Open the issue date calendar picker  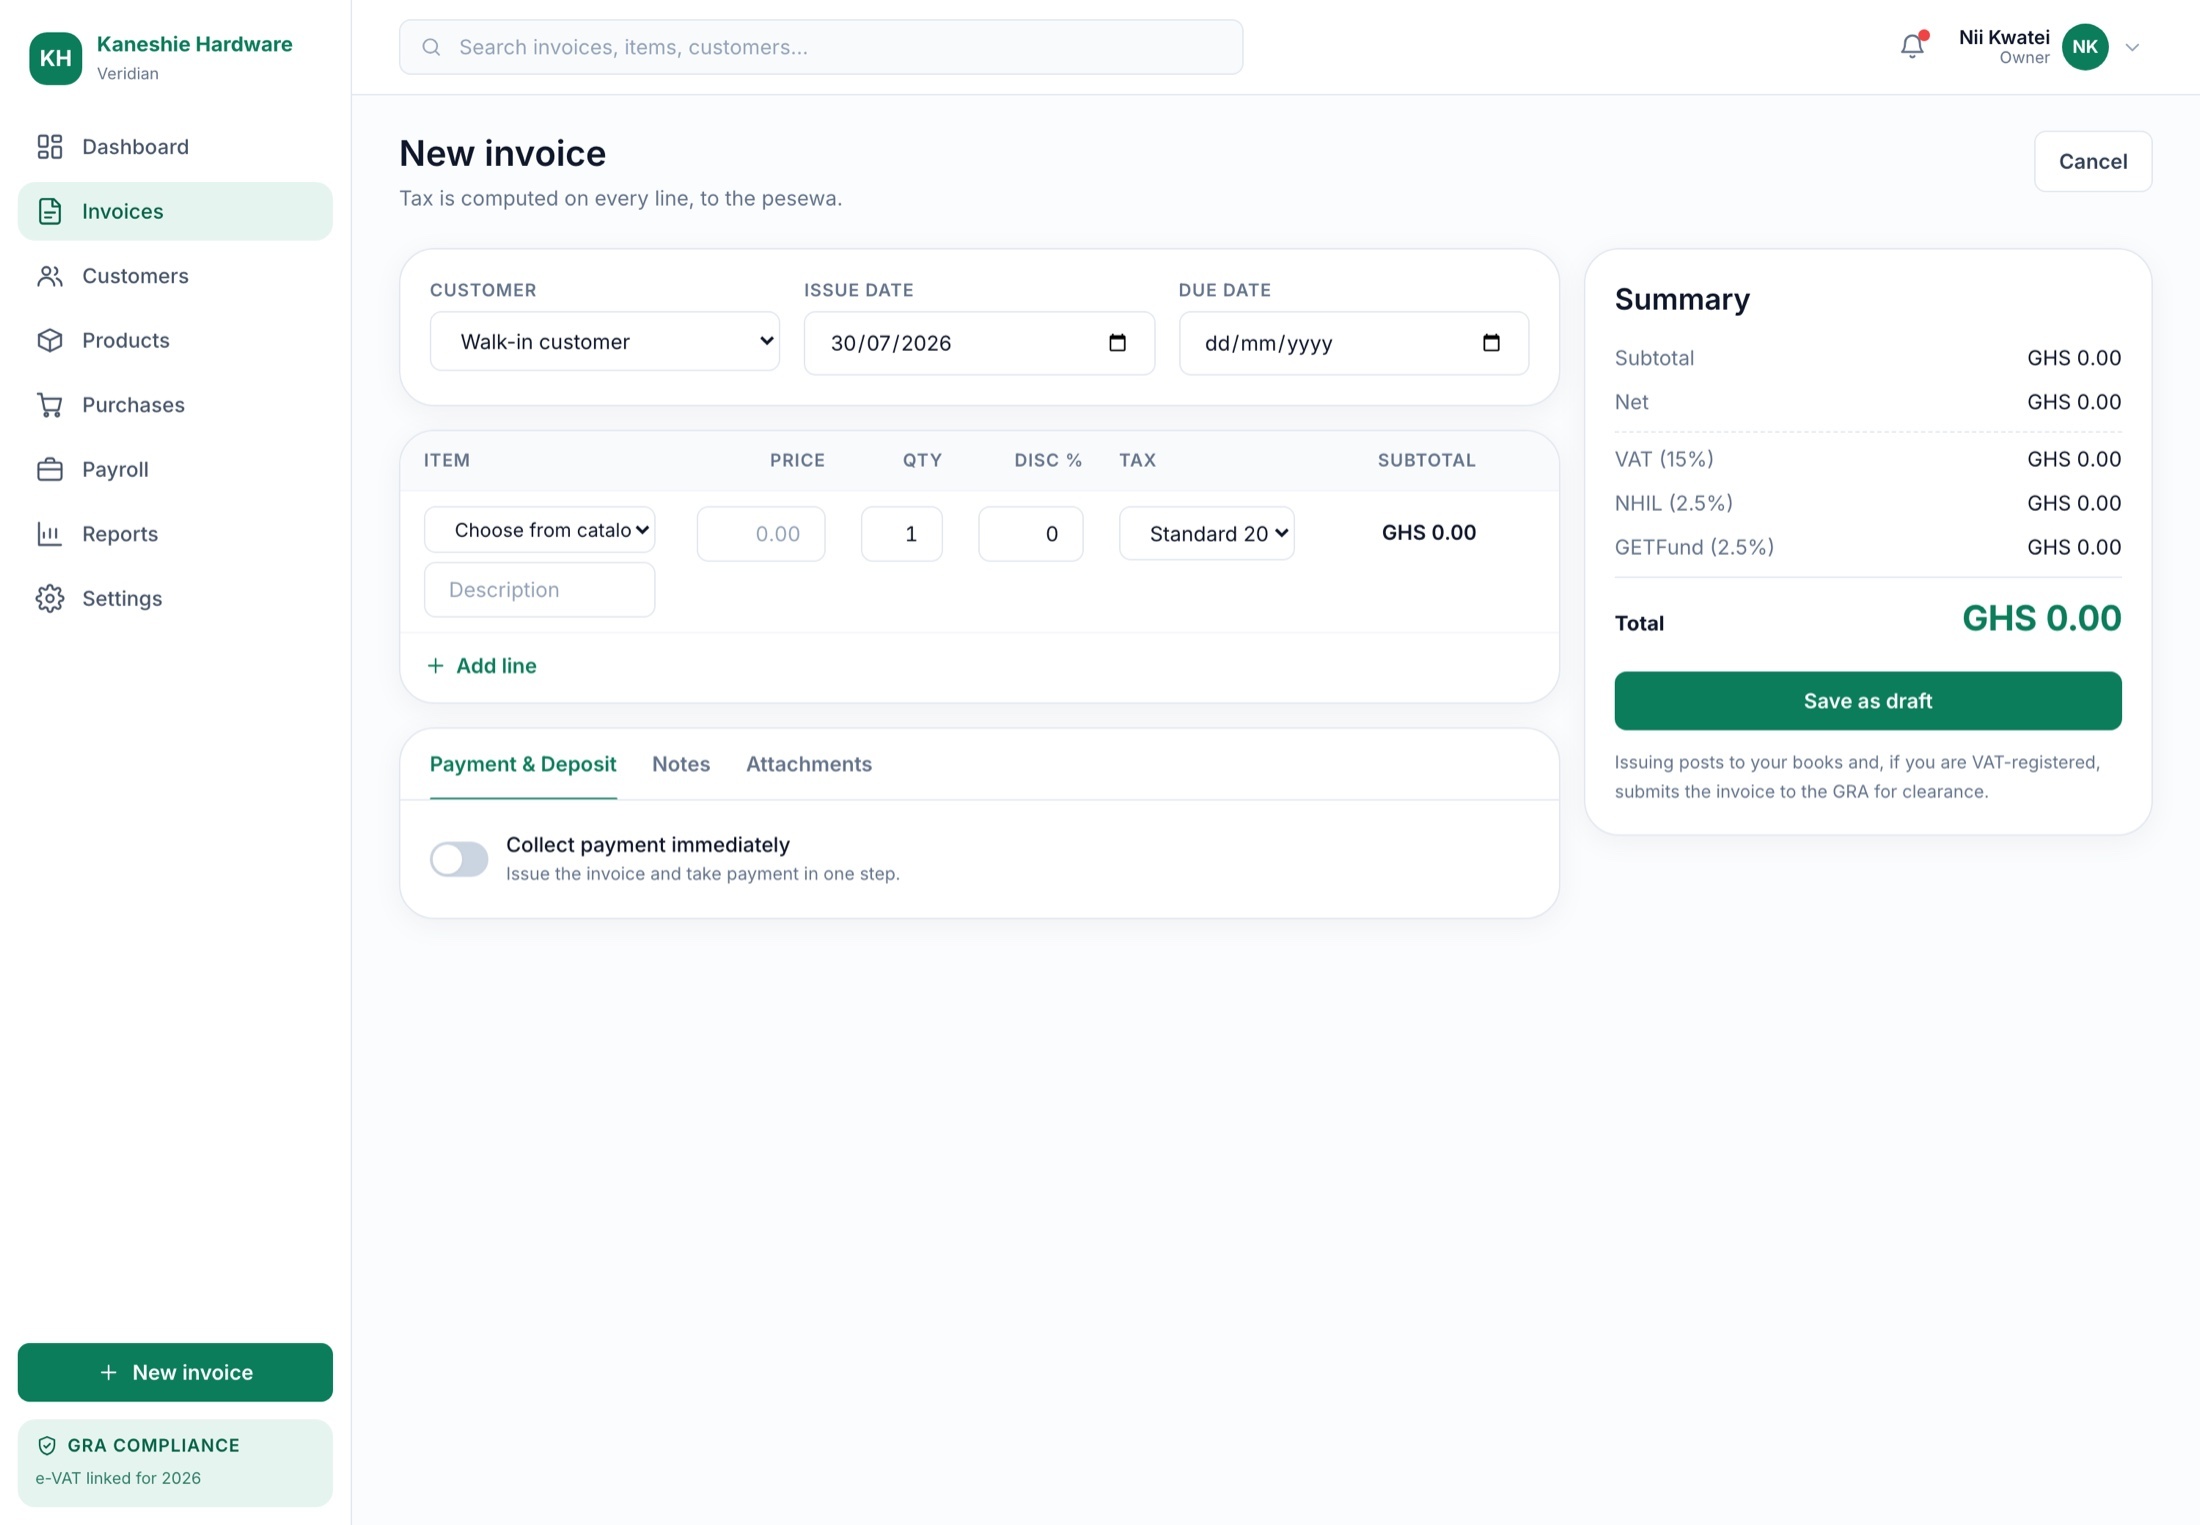tap(1118, 343)
